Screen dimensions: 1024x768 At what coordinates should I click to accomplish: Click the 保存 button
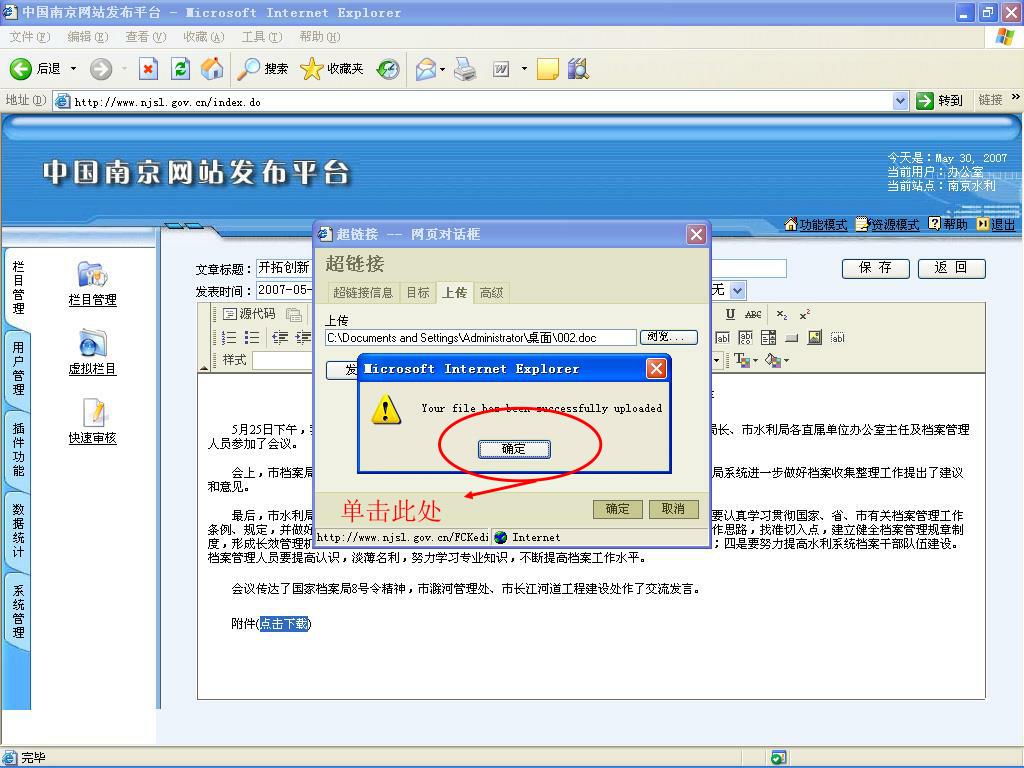click(875, 268)
